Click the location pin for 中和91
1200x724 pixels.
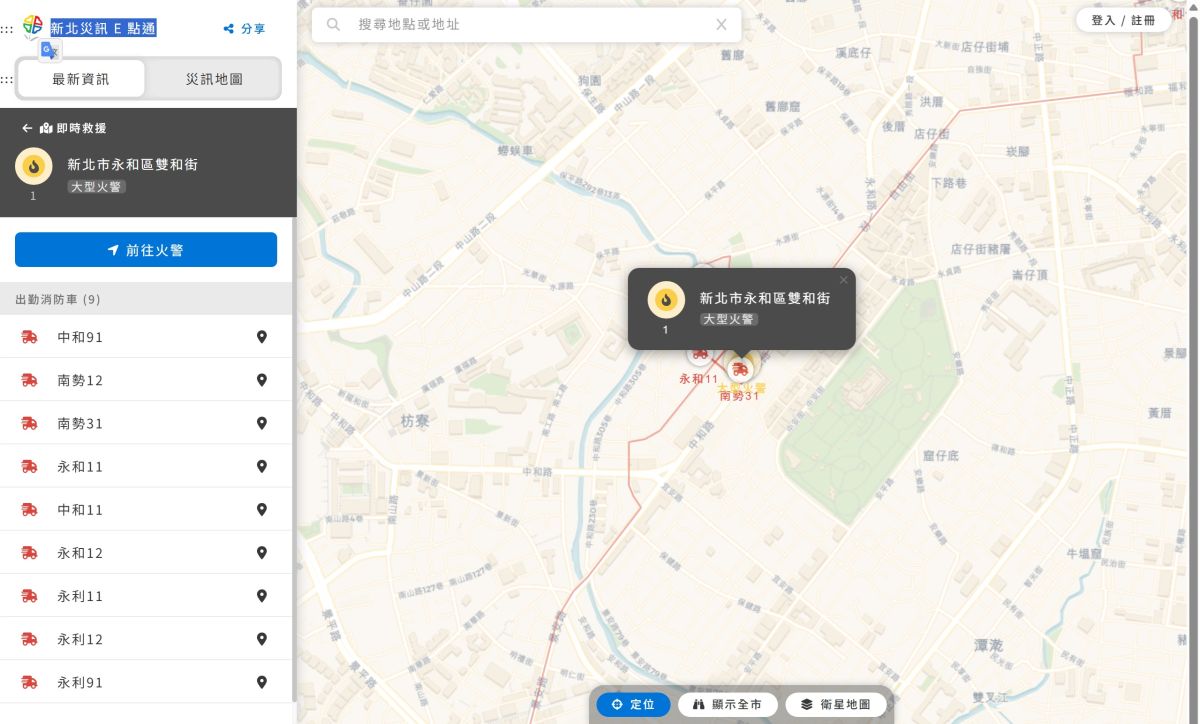[262, 337]
